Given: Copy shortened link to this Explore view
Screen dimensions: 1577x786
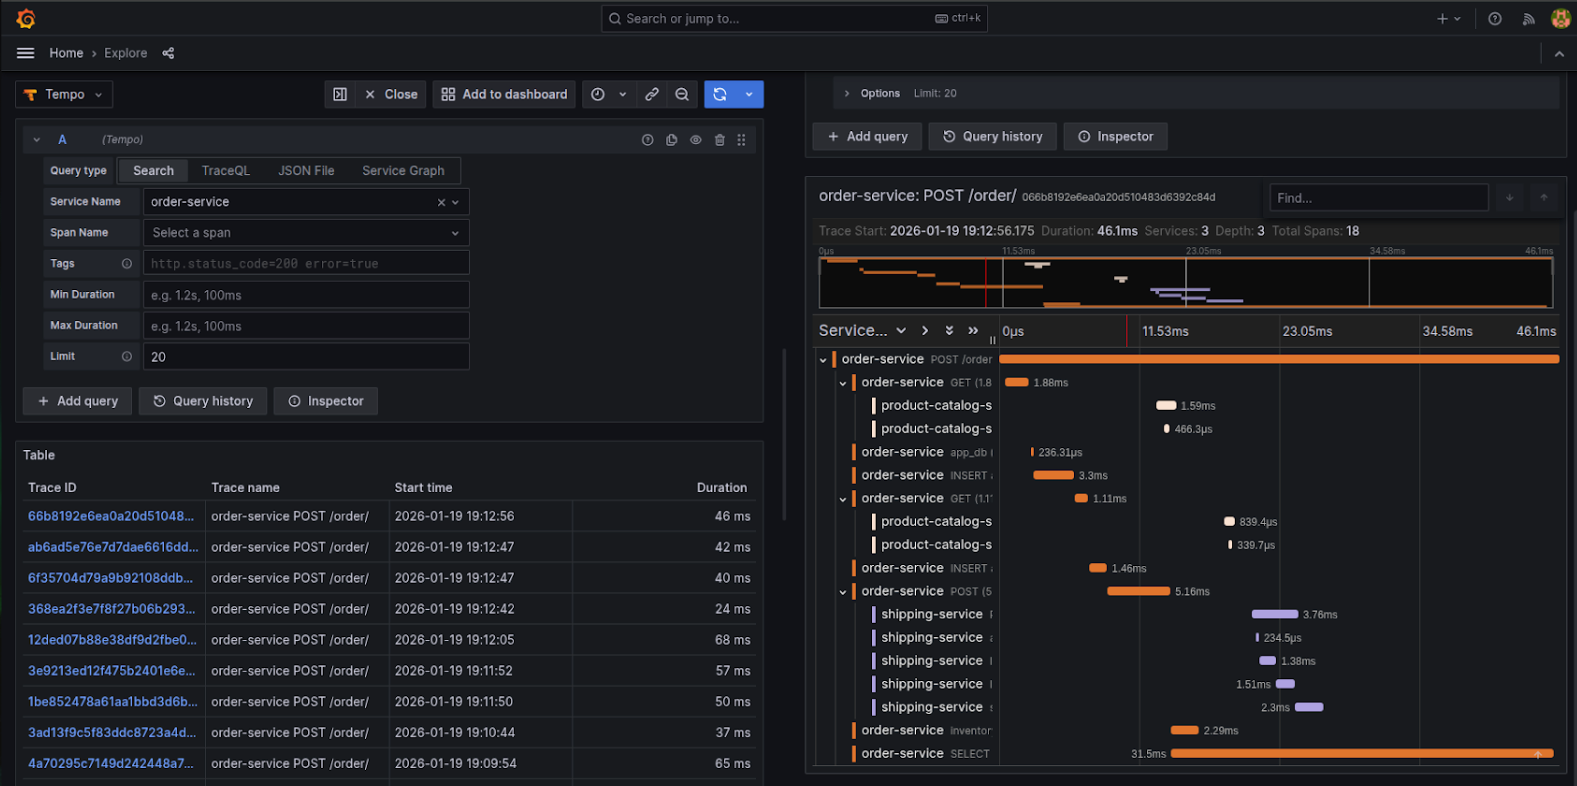Looking at the screenshot, I should tap(652, 94).
